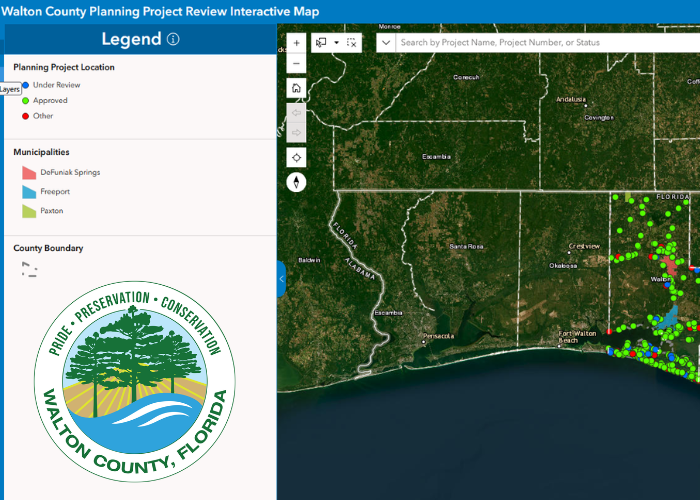Reset map to default home extent
Viewport: 700px width, 500px height.
(x=296, y=88)
